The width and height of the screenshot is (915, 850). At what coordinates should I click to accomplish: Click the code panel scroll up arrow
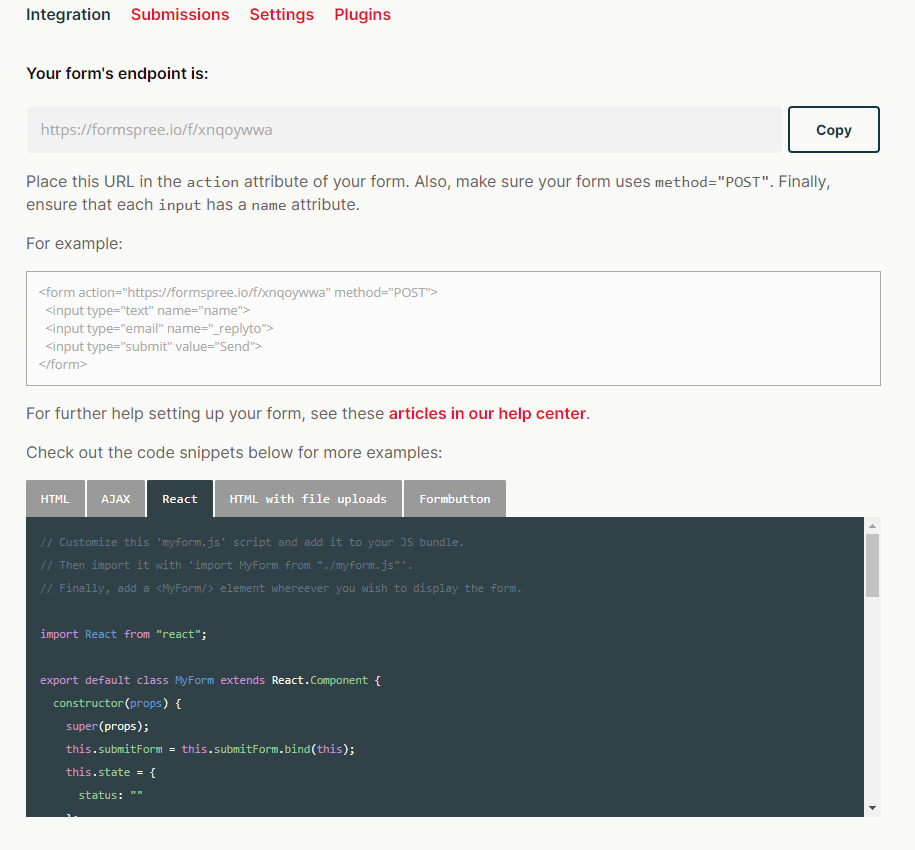pyautogui.click(x=872, y=526)
